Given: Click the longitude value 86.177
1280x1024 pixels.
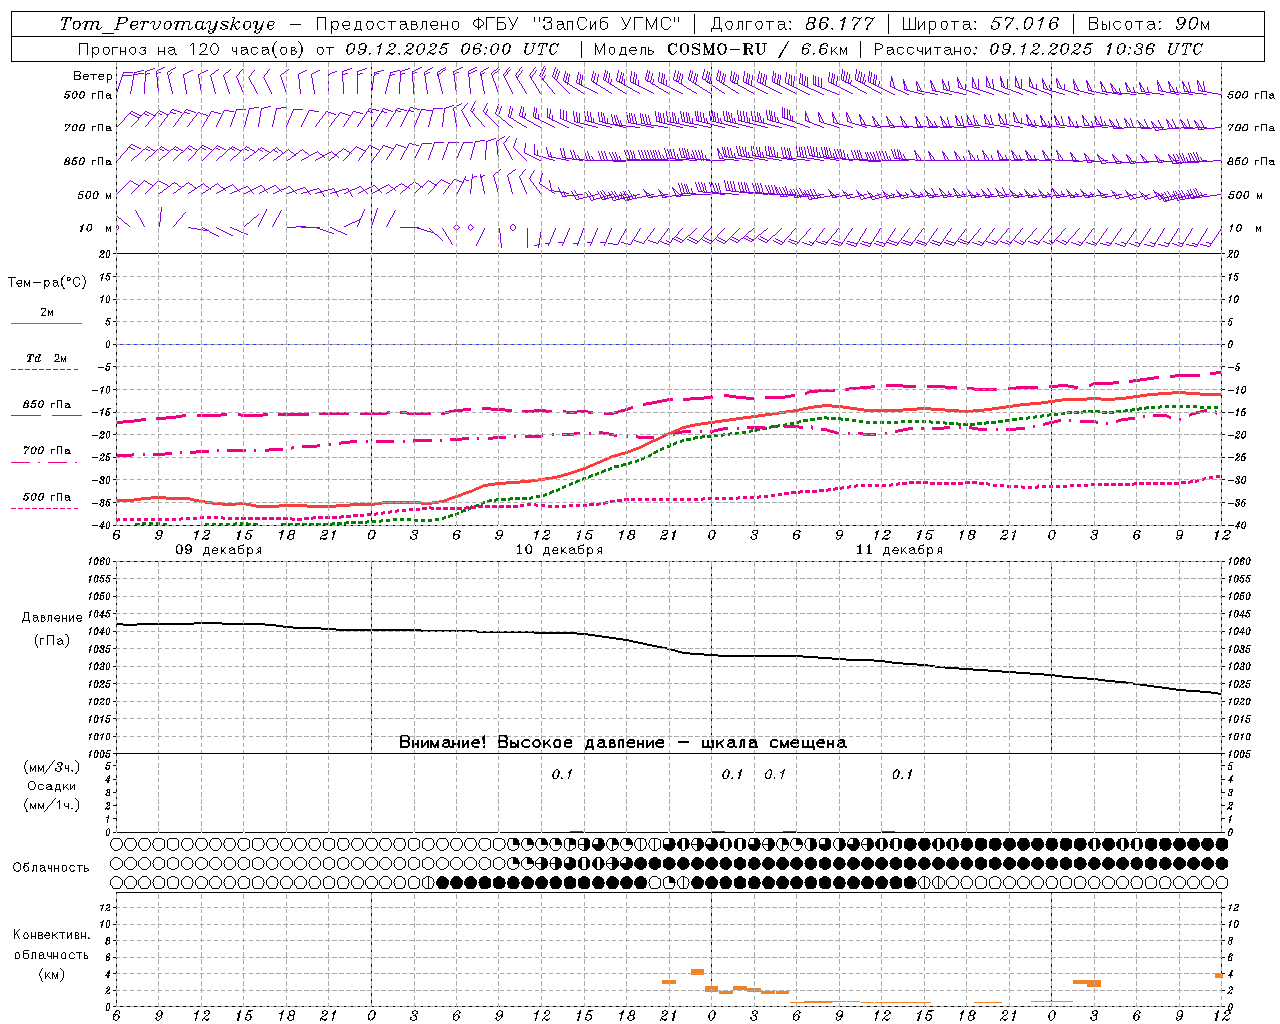Looking at the screenshot, I should tap(840, 24).
